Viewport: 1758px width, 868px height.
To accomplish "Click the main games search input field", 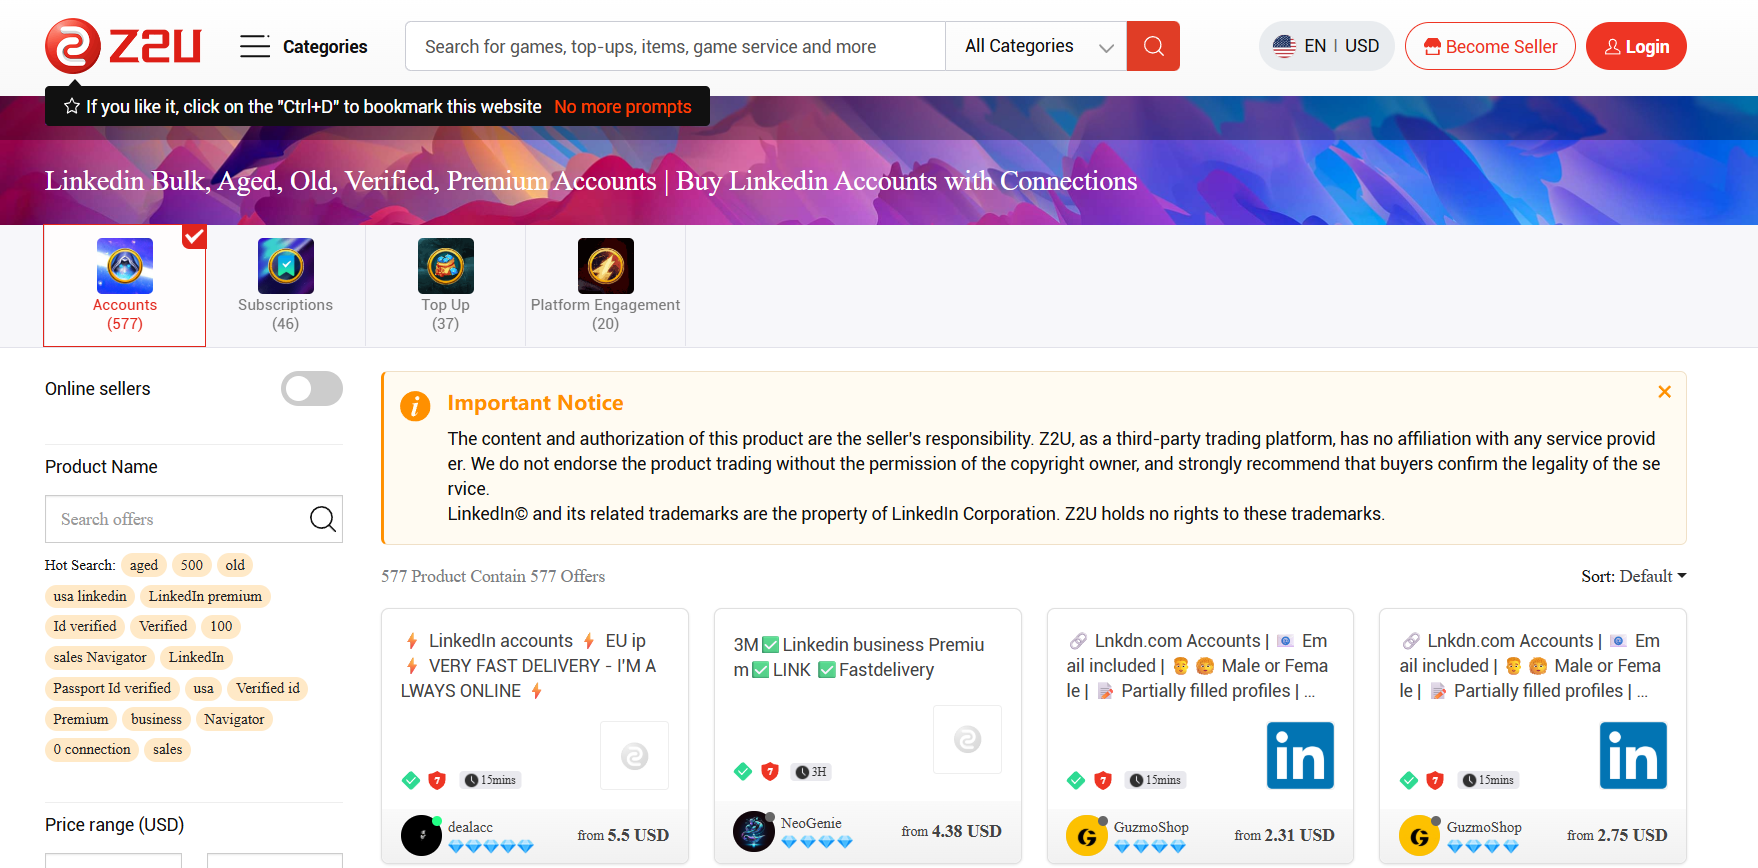I will click(675, 46).
